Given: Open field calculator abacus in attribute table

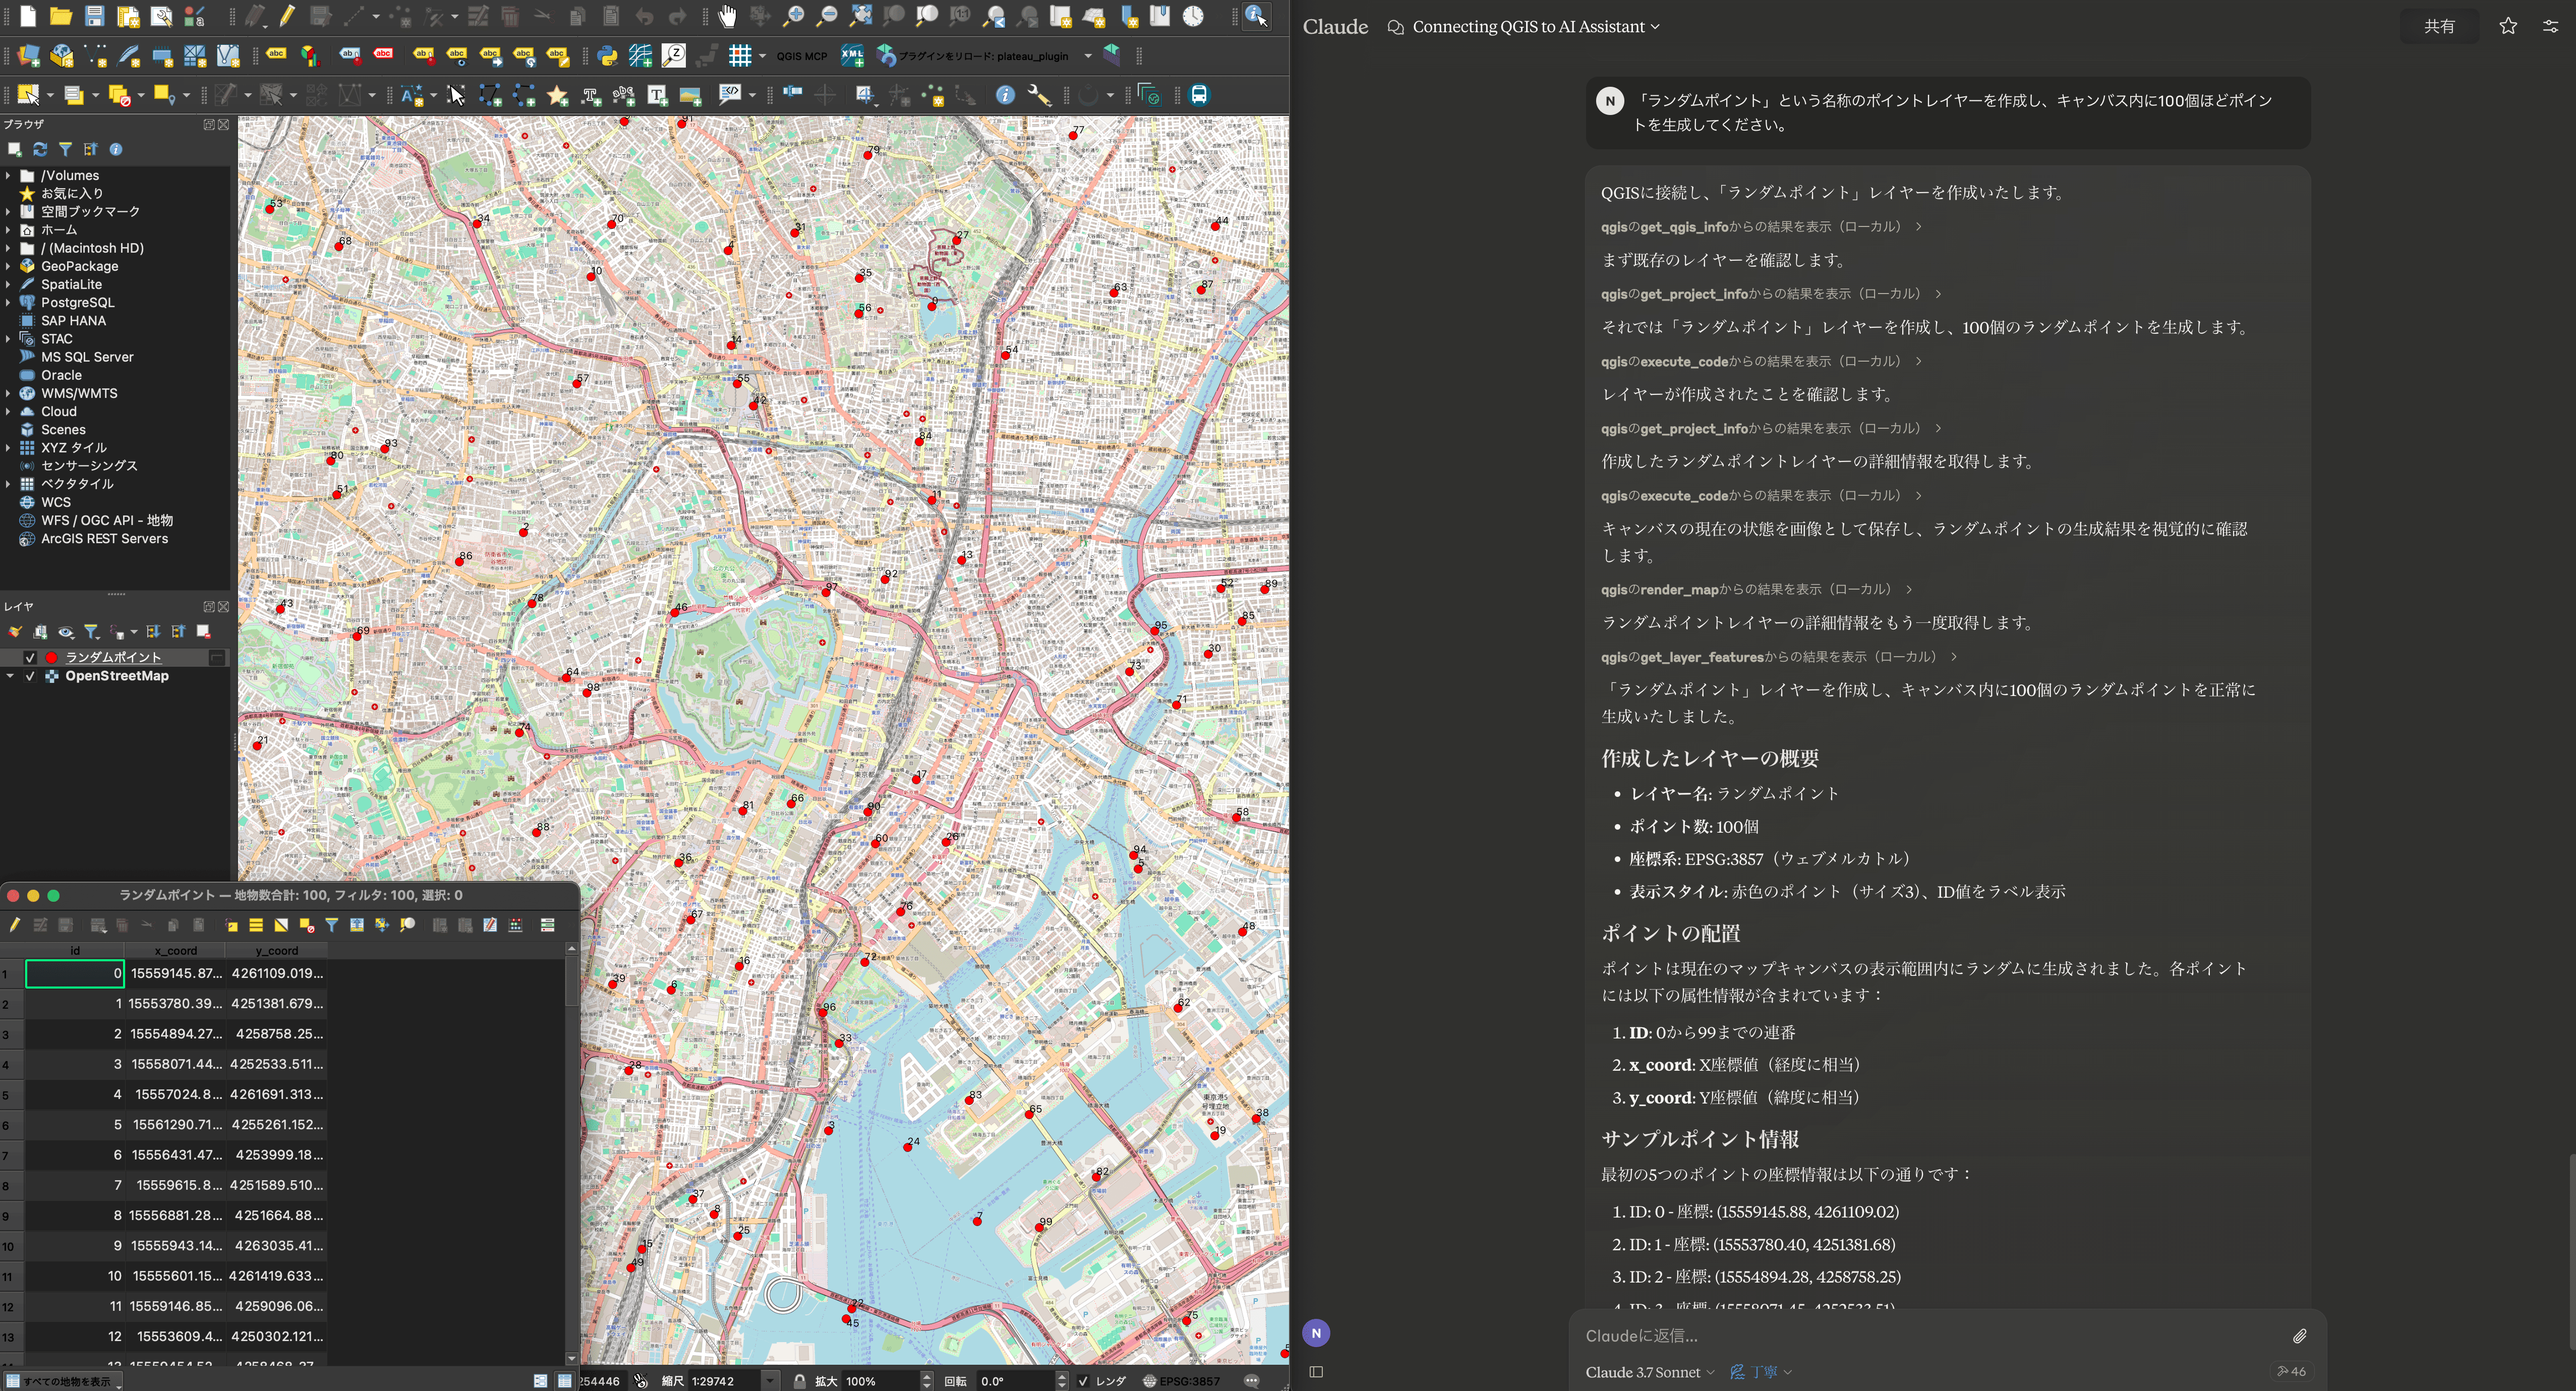Looking at the screenshot, I should pyautogui.click(x=516, y=925).
